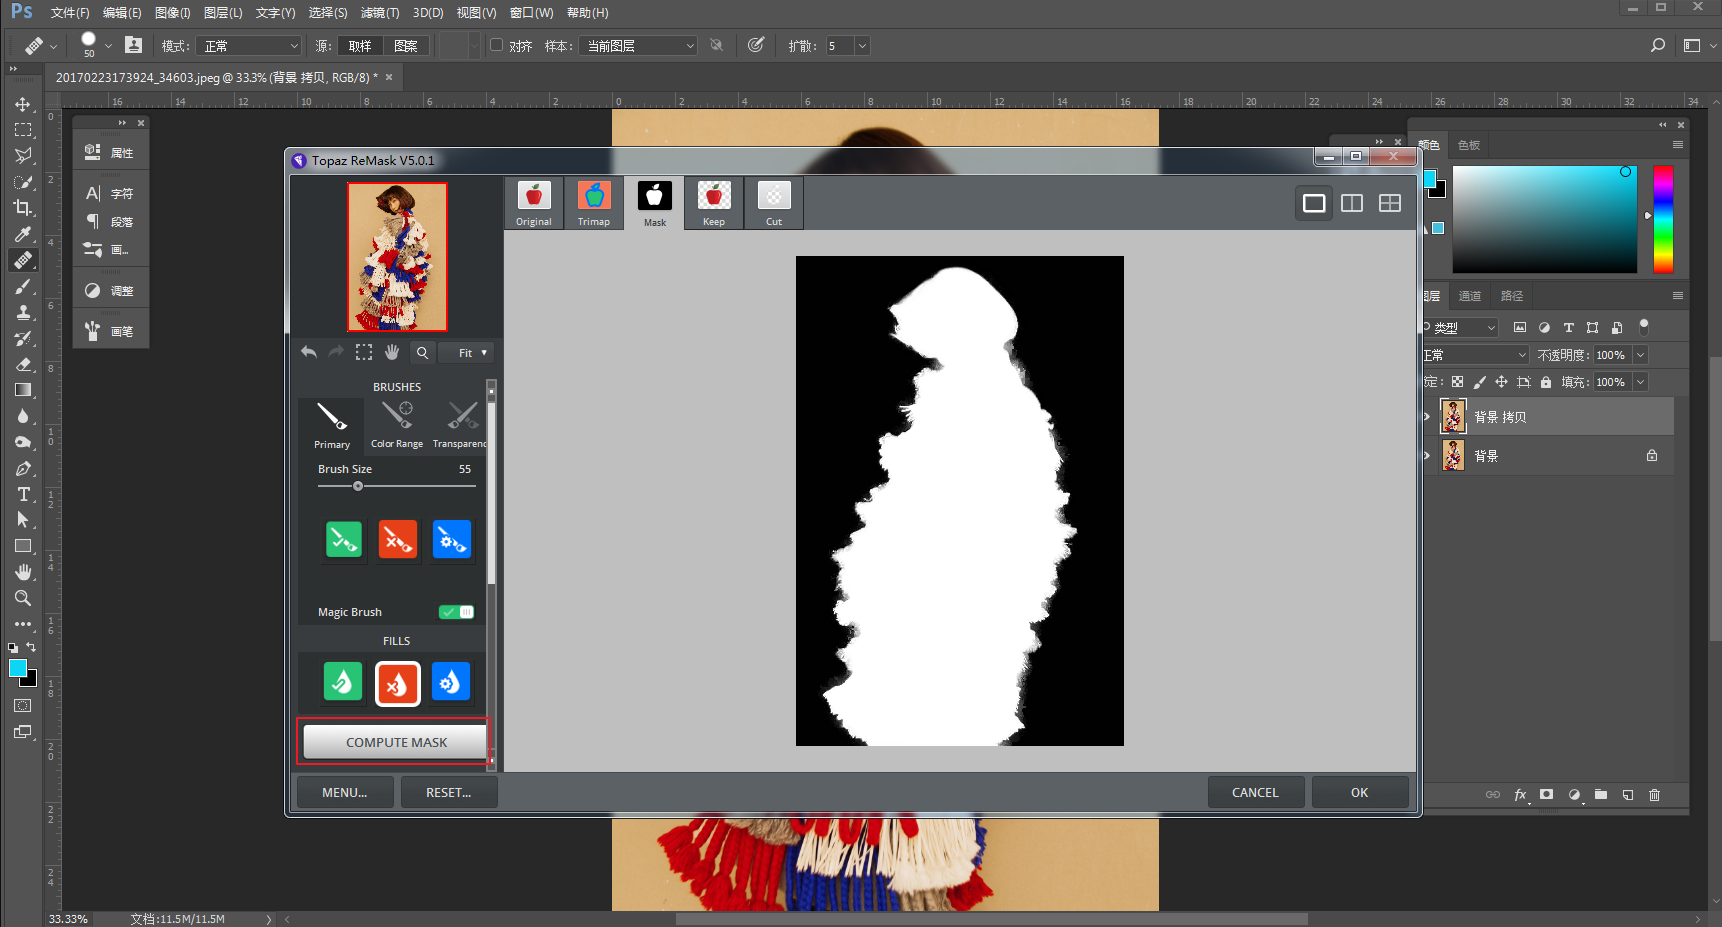Choose the red Cut fill bucket
The image size is (1722, 927).
398,683
